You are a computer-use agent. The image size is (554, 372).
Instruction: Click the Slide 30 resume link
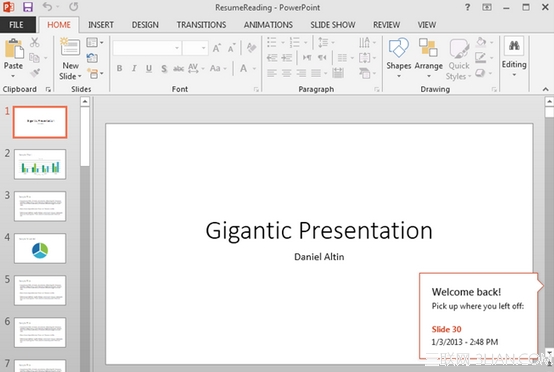point(446,329)
